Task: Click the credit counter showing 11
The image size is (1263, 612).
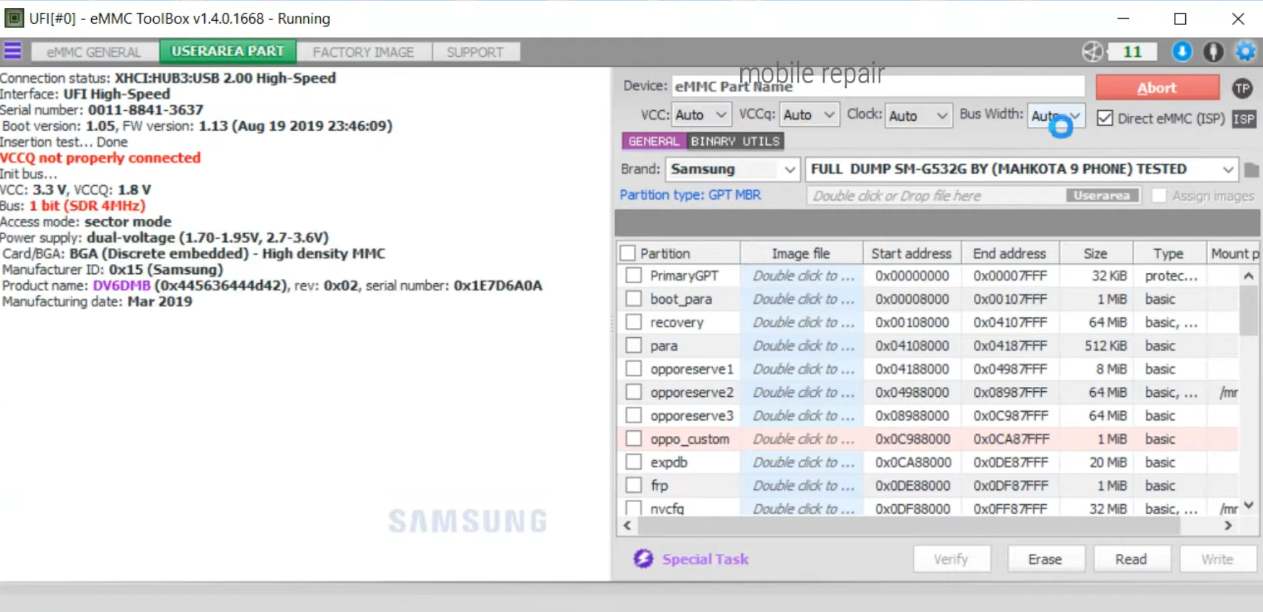Action: [x=1133, y=51]
